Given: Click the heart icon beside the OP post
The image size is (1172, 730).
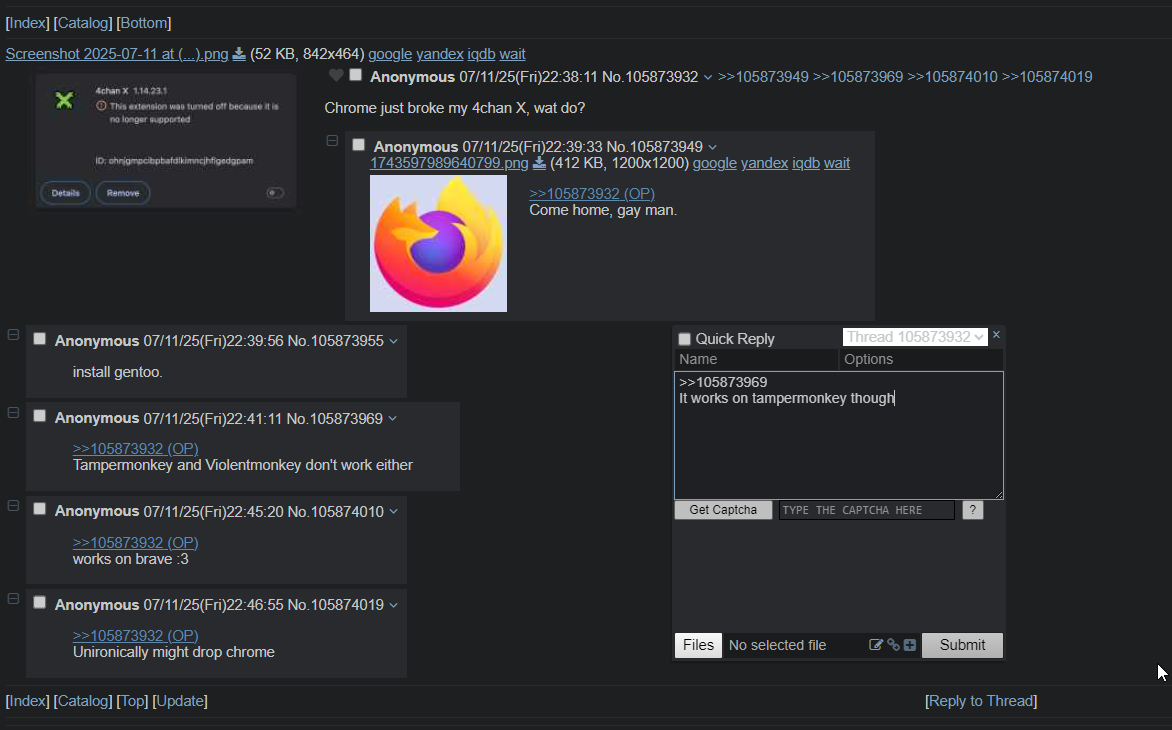Looking at the screenshot, I should 336,75.
